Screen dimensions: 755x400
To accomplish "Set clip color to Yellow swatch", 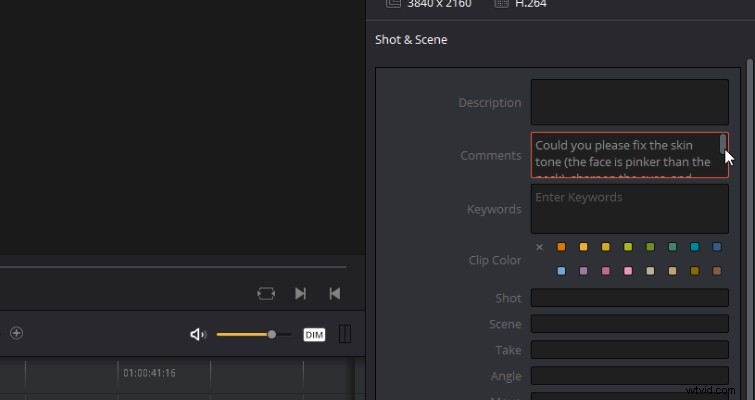I will pos(605,247).
